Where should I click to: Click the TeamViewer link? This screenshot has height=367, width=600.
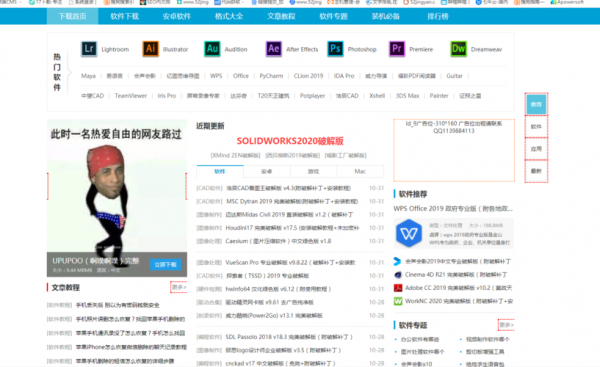[x=131, y=96]
